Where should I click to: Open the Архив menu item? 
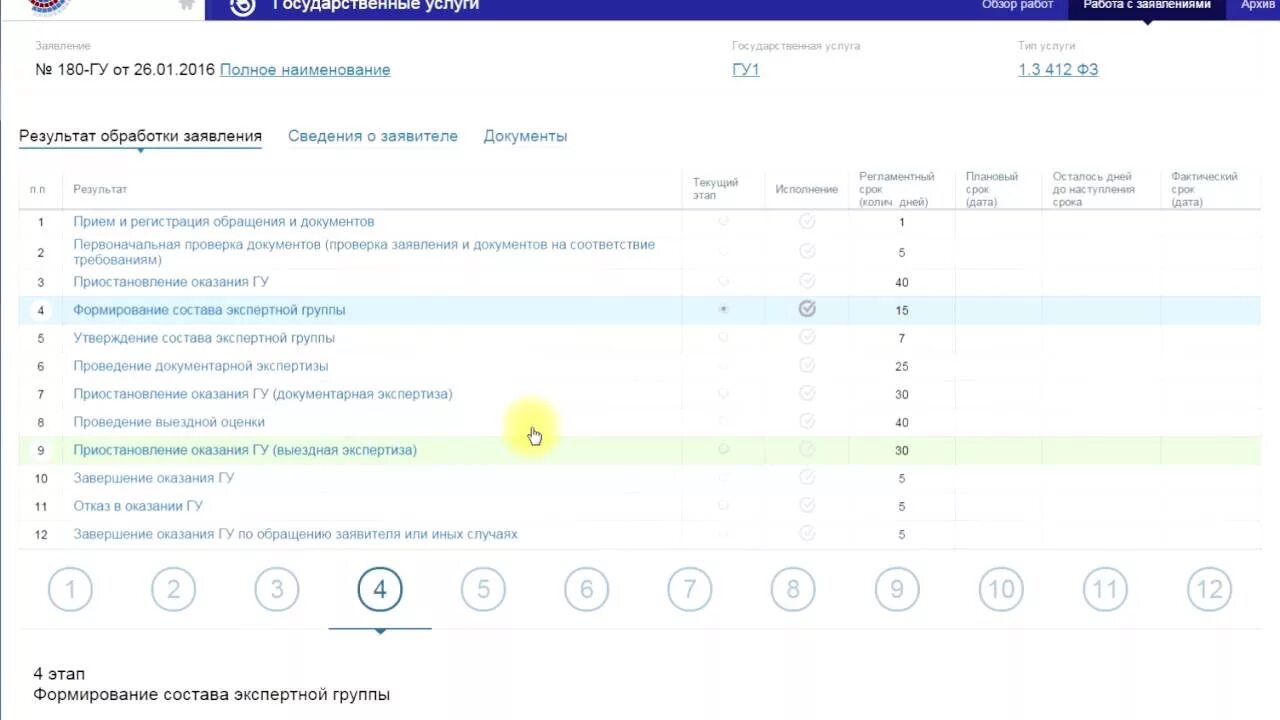[1258, 5]
